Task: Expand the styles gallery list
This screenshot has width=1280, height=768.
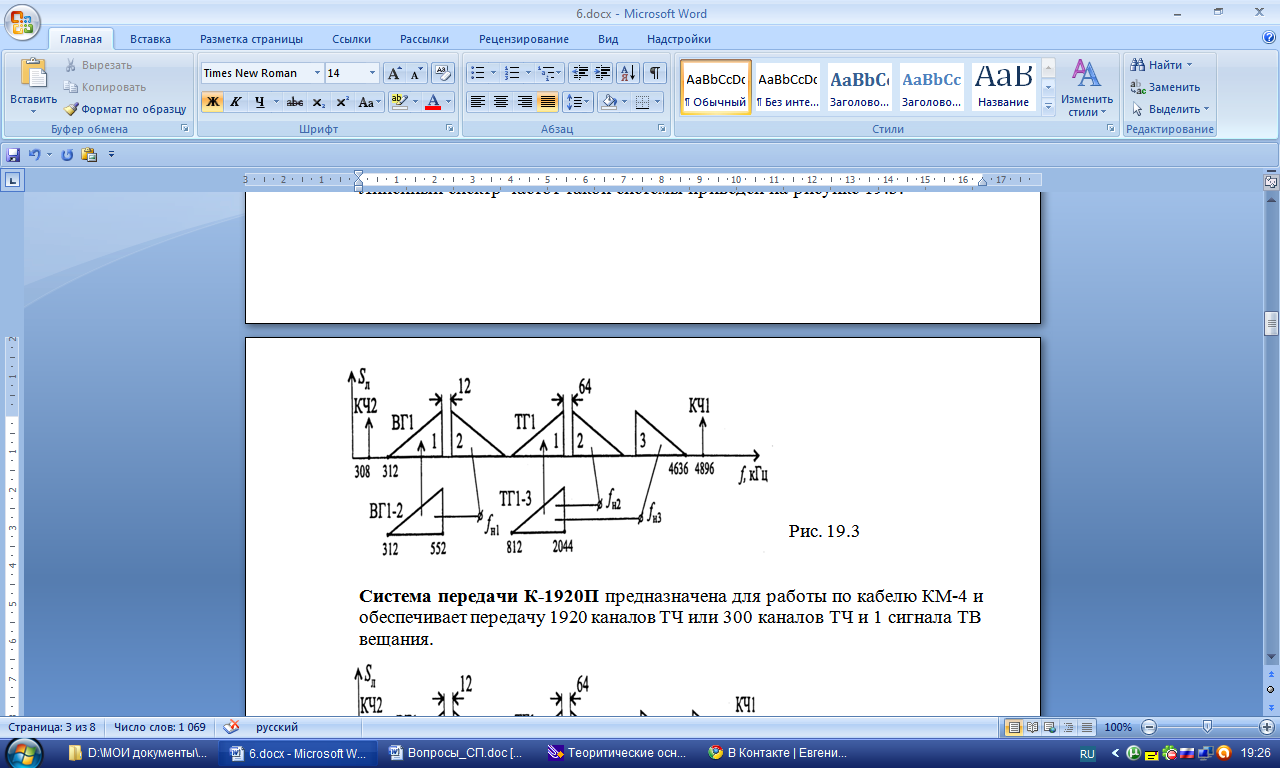Action: click(1049, 105)
